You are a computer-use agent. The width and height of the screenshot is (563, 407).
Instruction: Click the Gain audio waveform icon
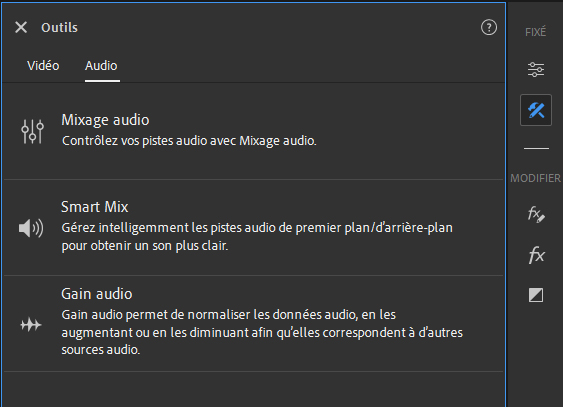[x=31, y=325]
